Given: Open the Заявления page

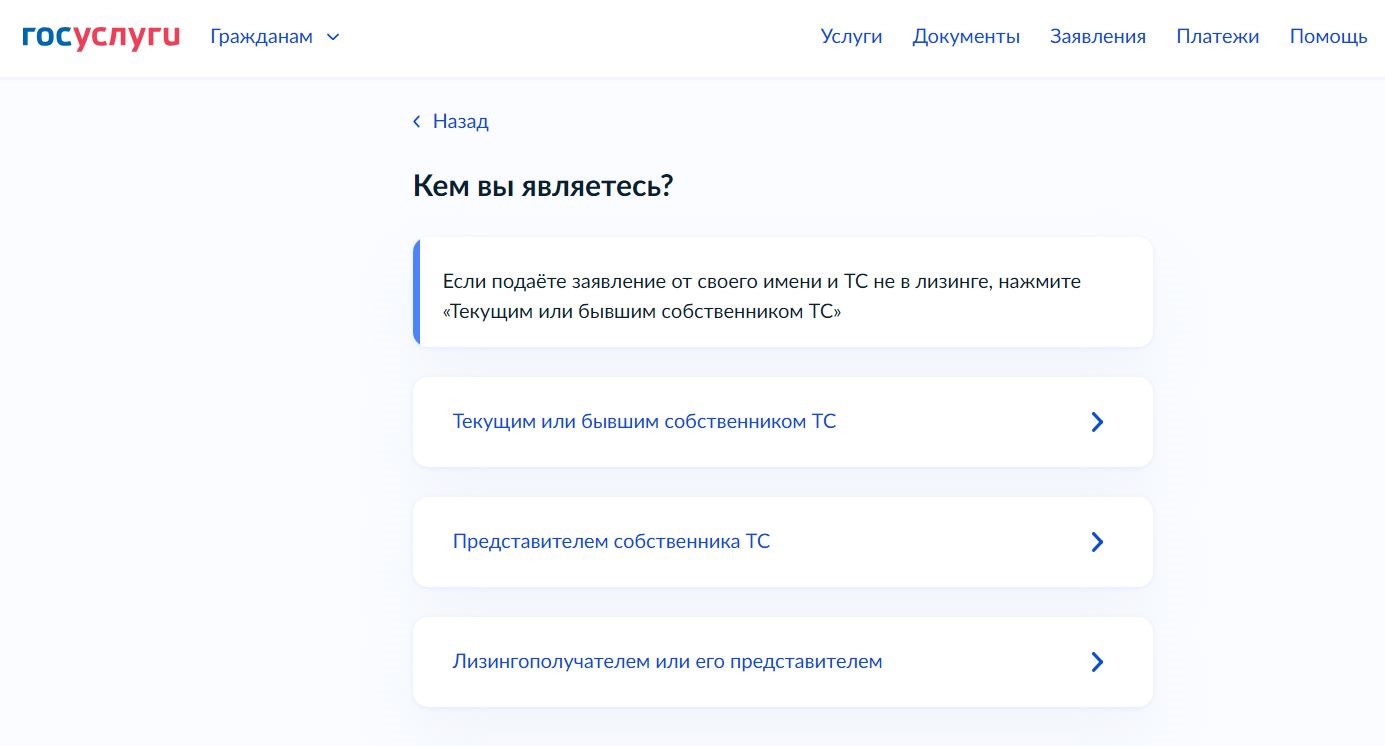Looking at the screenshot, I should 1097,37.
